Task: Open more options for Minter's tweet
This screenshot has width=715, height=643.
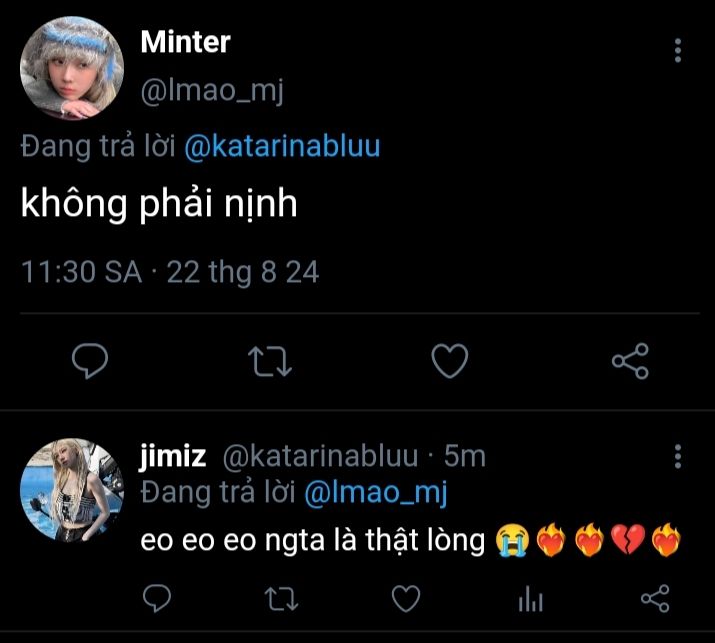Action: tap(678, 50)
